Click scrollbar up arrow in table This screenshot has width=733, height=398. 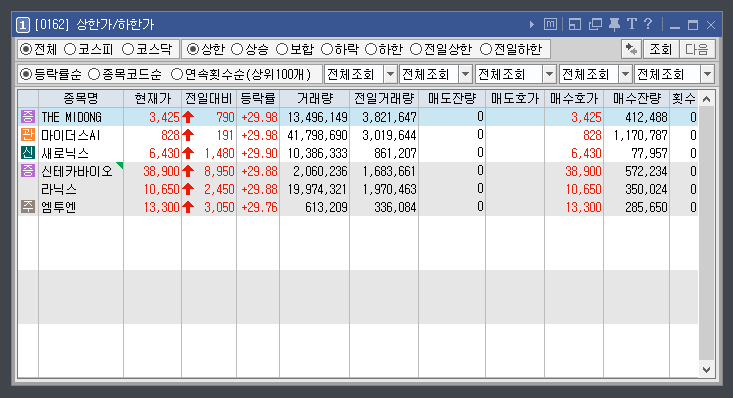pos(706,99)
